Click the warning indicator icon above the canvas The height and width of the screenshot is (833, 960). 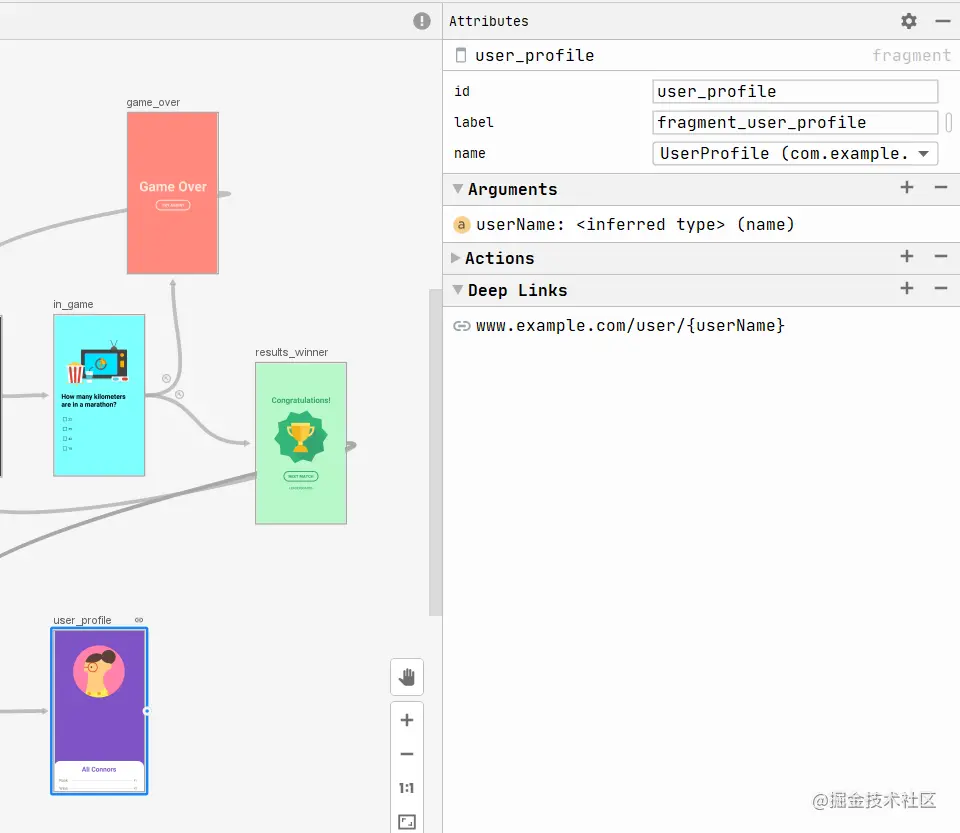click(421, 21)
